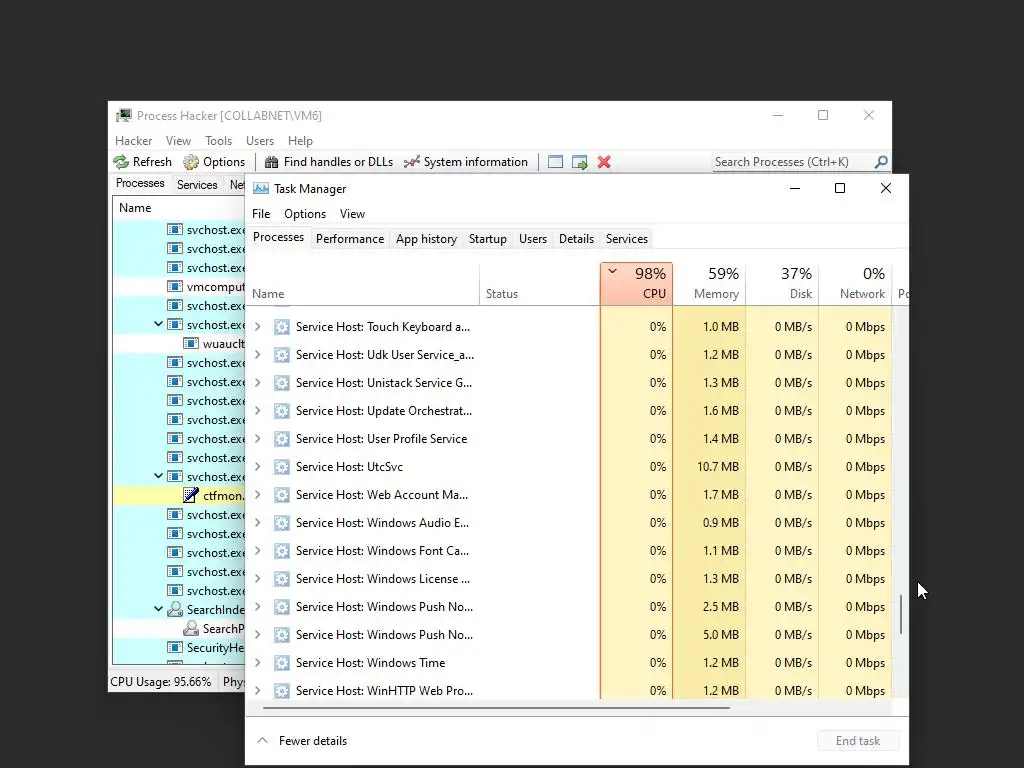Screen dimensions: 1024x768
Task: Open Task Manager Users tab
Action: pyautogui.click(x=532, y=239)
